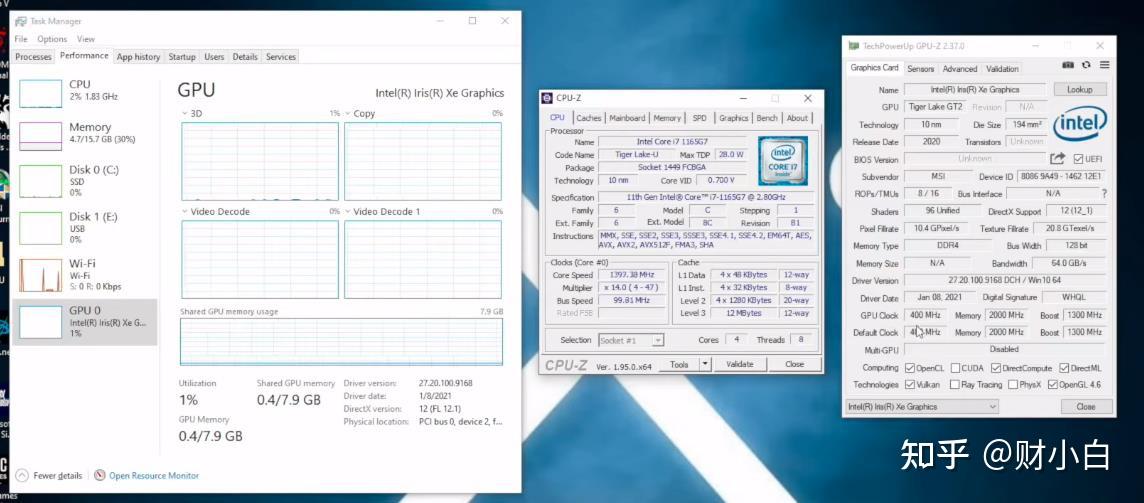Screen dimensions: 1144x503
Task: Select Disk 1 (E:) USB graph thumbnail
Action: click(40, 228)
